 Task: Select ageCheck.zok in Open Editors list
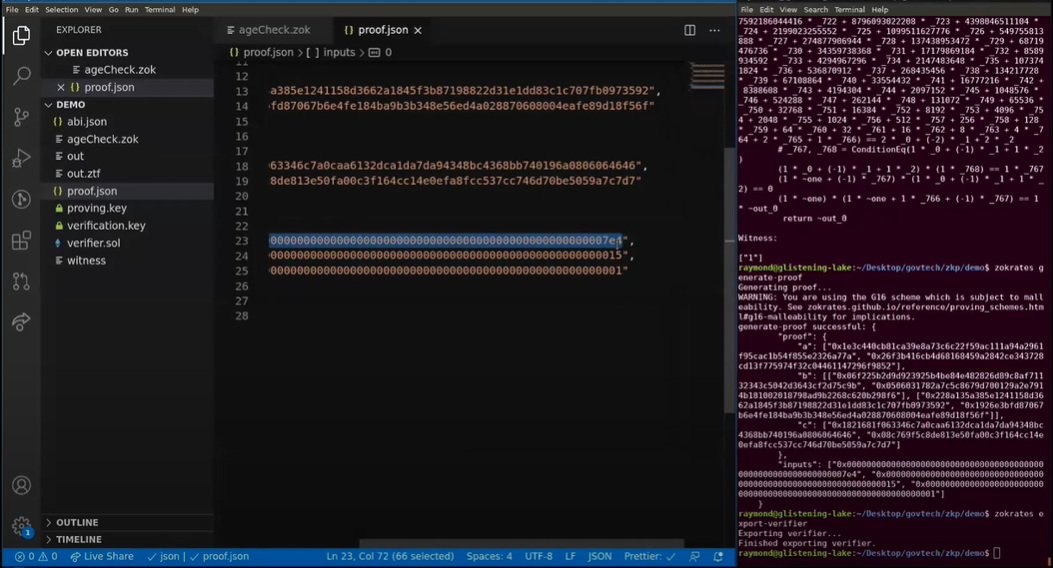click(128, 70)
